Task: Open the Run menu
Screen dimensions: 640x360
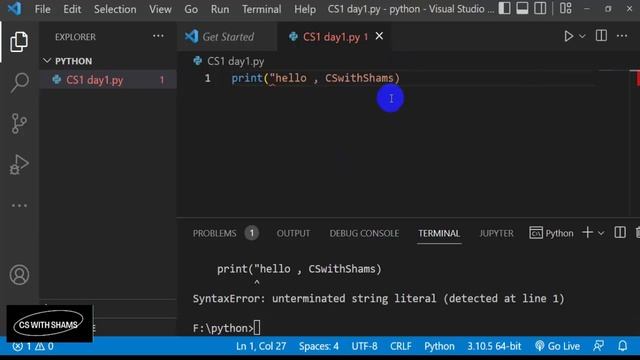Action: click(x=220, y=9)
